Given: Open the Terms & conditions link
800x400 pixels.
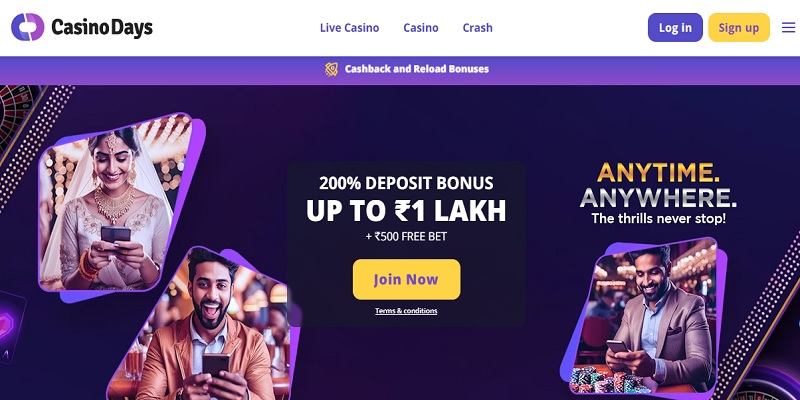Looking at the screenshot, I should pyautogui.click(x=406, y=311).
